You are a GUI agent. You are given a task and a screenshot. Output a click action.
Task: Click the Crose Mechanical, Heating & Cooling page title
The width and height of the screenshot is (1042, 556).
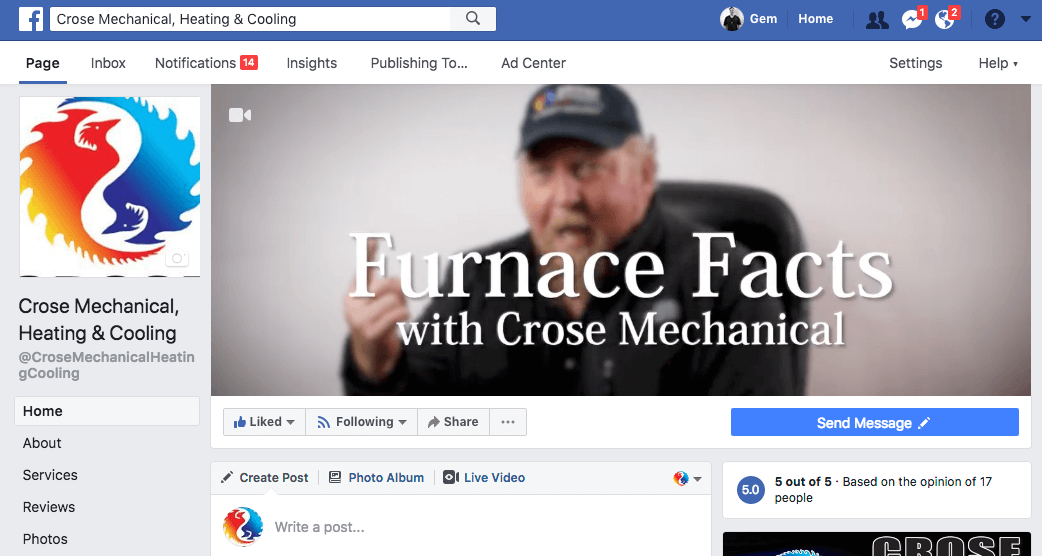tap(98, 320)
